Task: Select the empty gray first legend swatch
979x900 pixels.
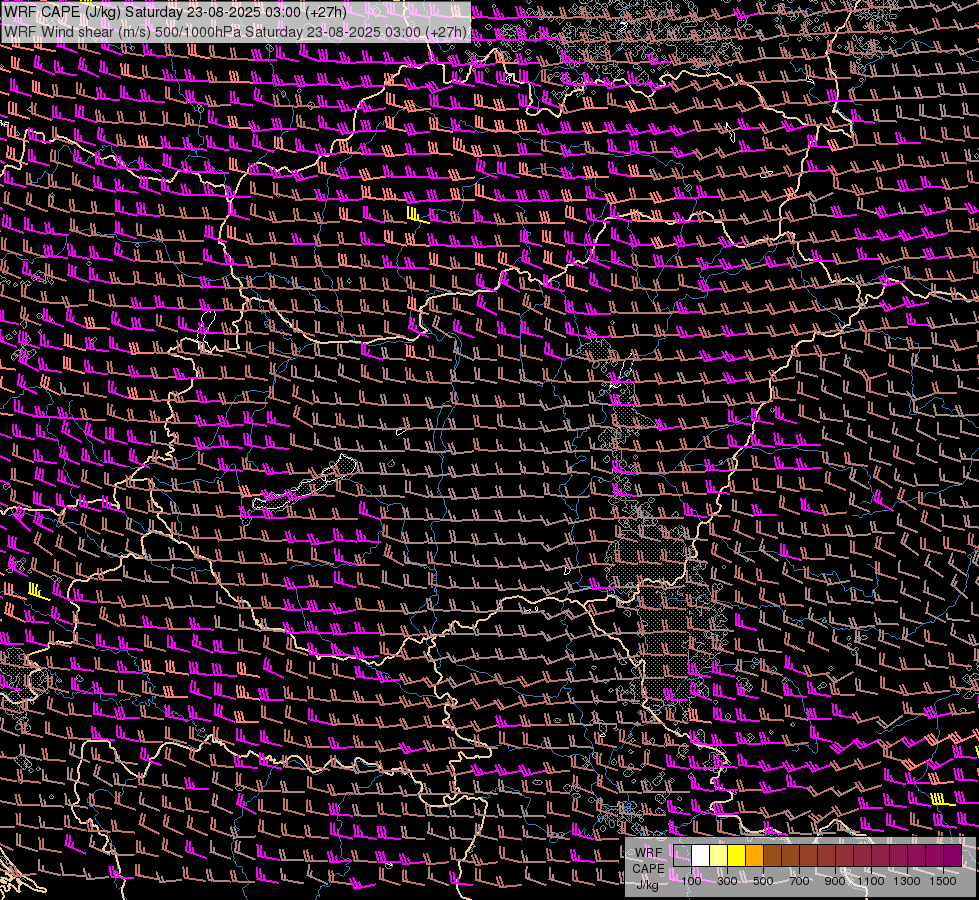Action: [x=682, y=856]
